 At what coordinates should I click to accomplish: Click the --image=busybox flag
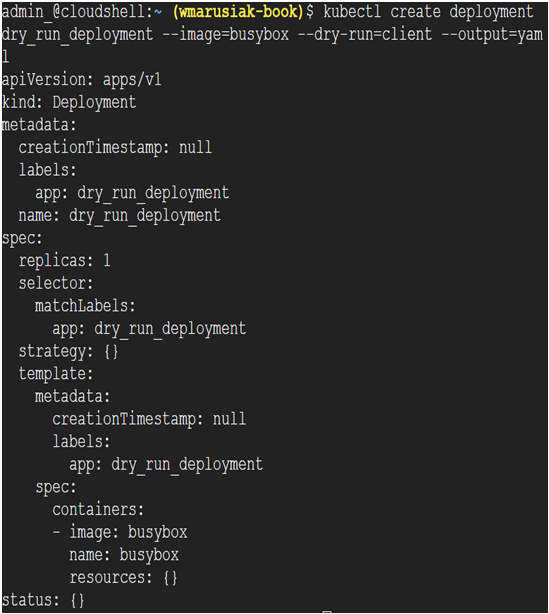tap(226, 34)
